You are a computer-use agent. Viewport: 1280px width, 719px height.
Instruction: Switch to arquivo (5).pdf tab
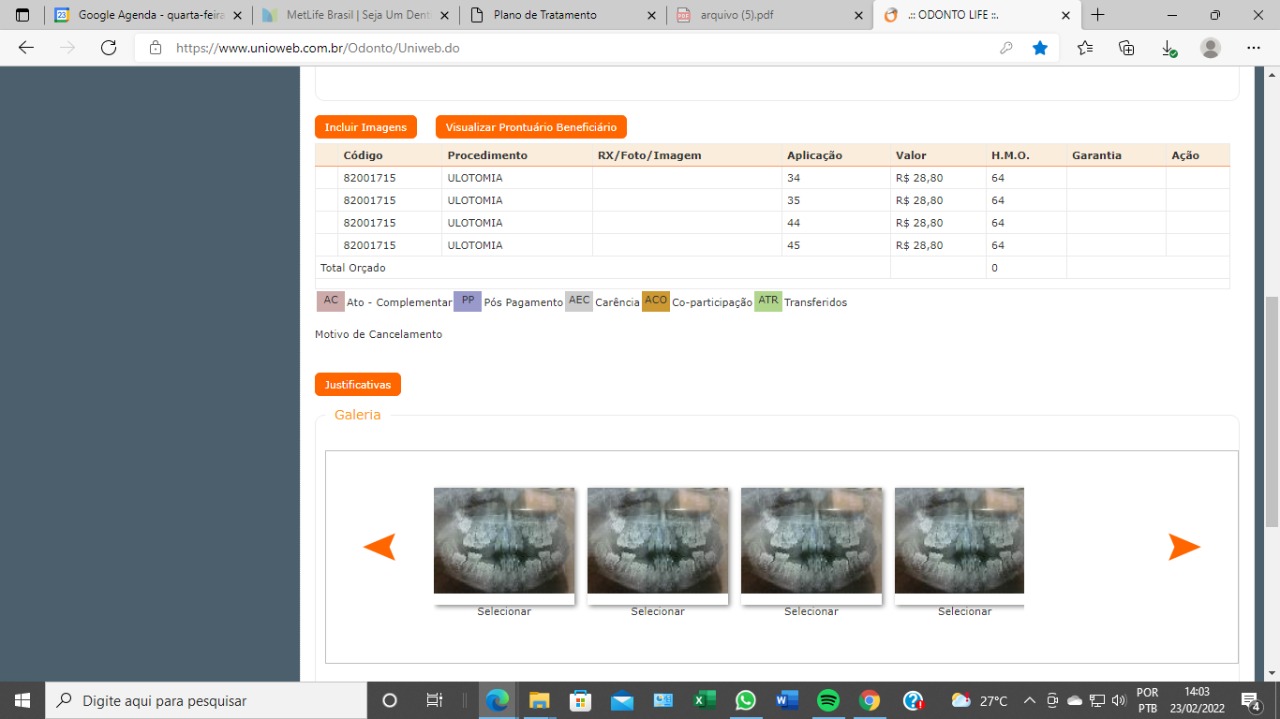pyautogui.click(x=768, y=15)
